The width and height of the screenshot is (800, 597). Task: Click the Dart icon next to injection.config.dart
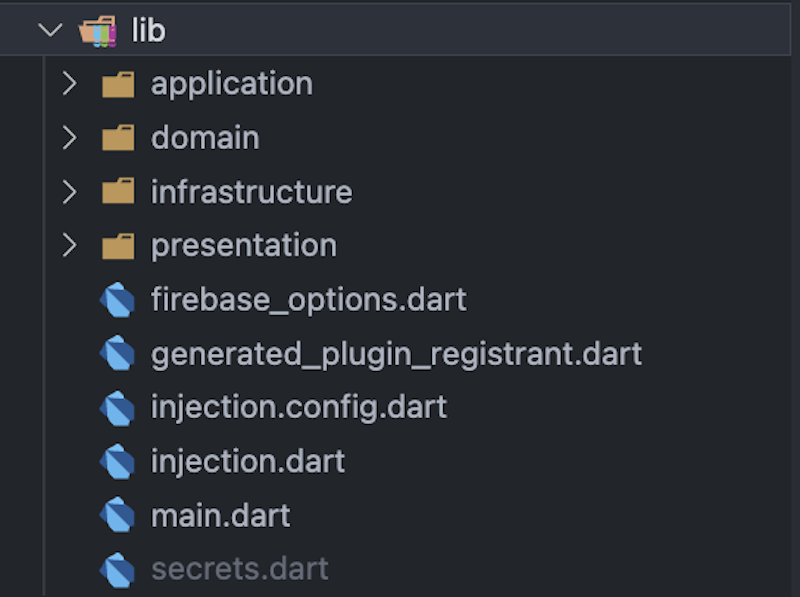[x=120, y=407]
